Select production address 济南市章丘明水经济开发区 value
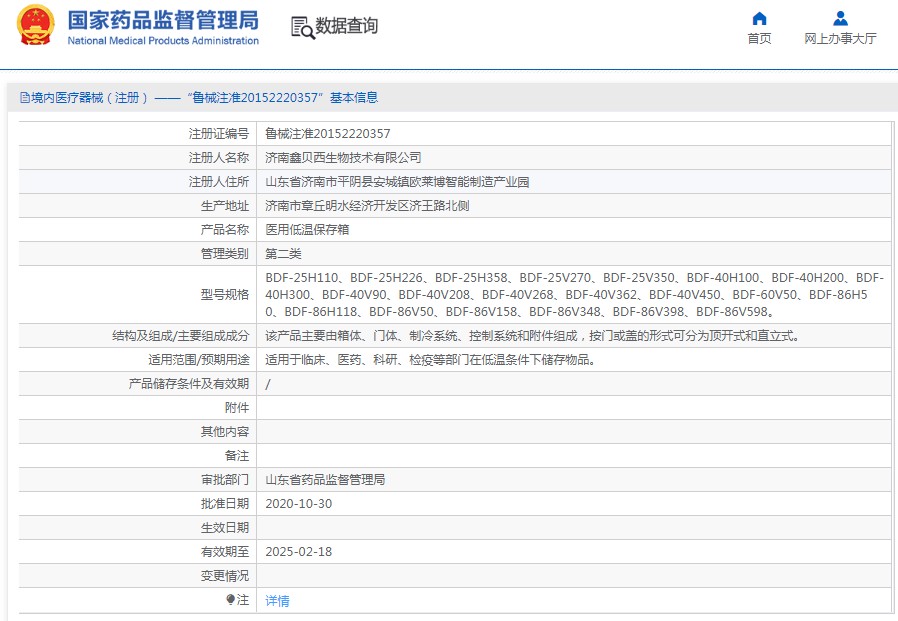Image resolution: width=898 pixels, height=621 pixels. point(367,206)
